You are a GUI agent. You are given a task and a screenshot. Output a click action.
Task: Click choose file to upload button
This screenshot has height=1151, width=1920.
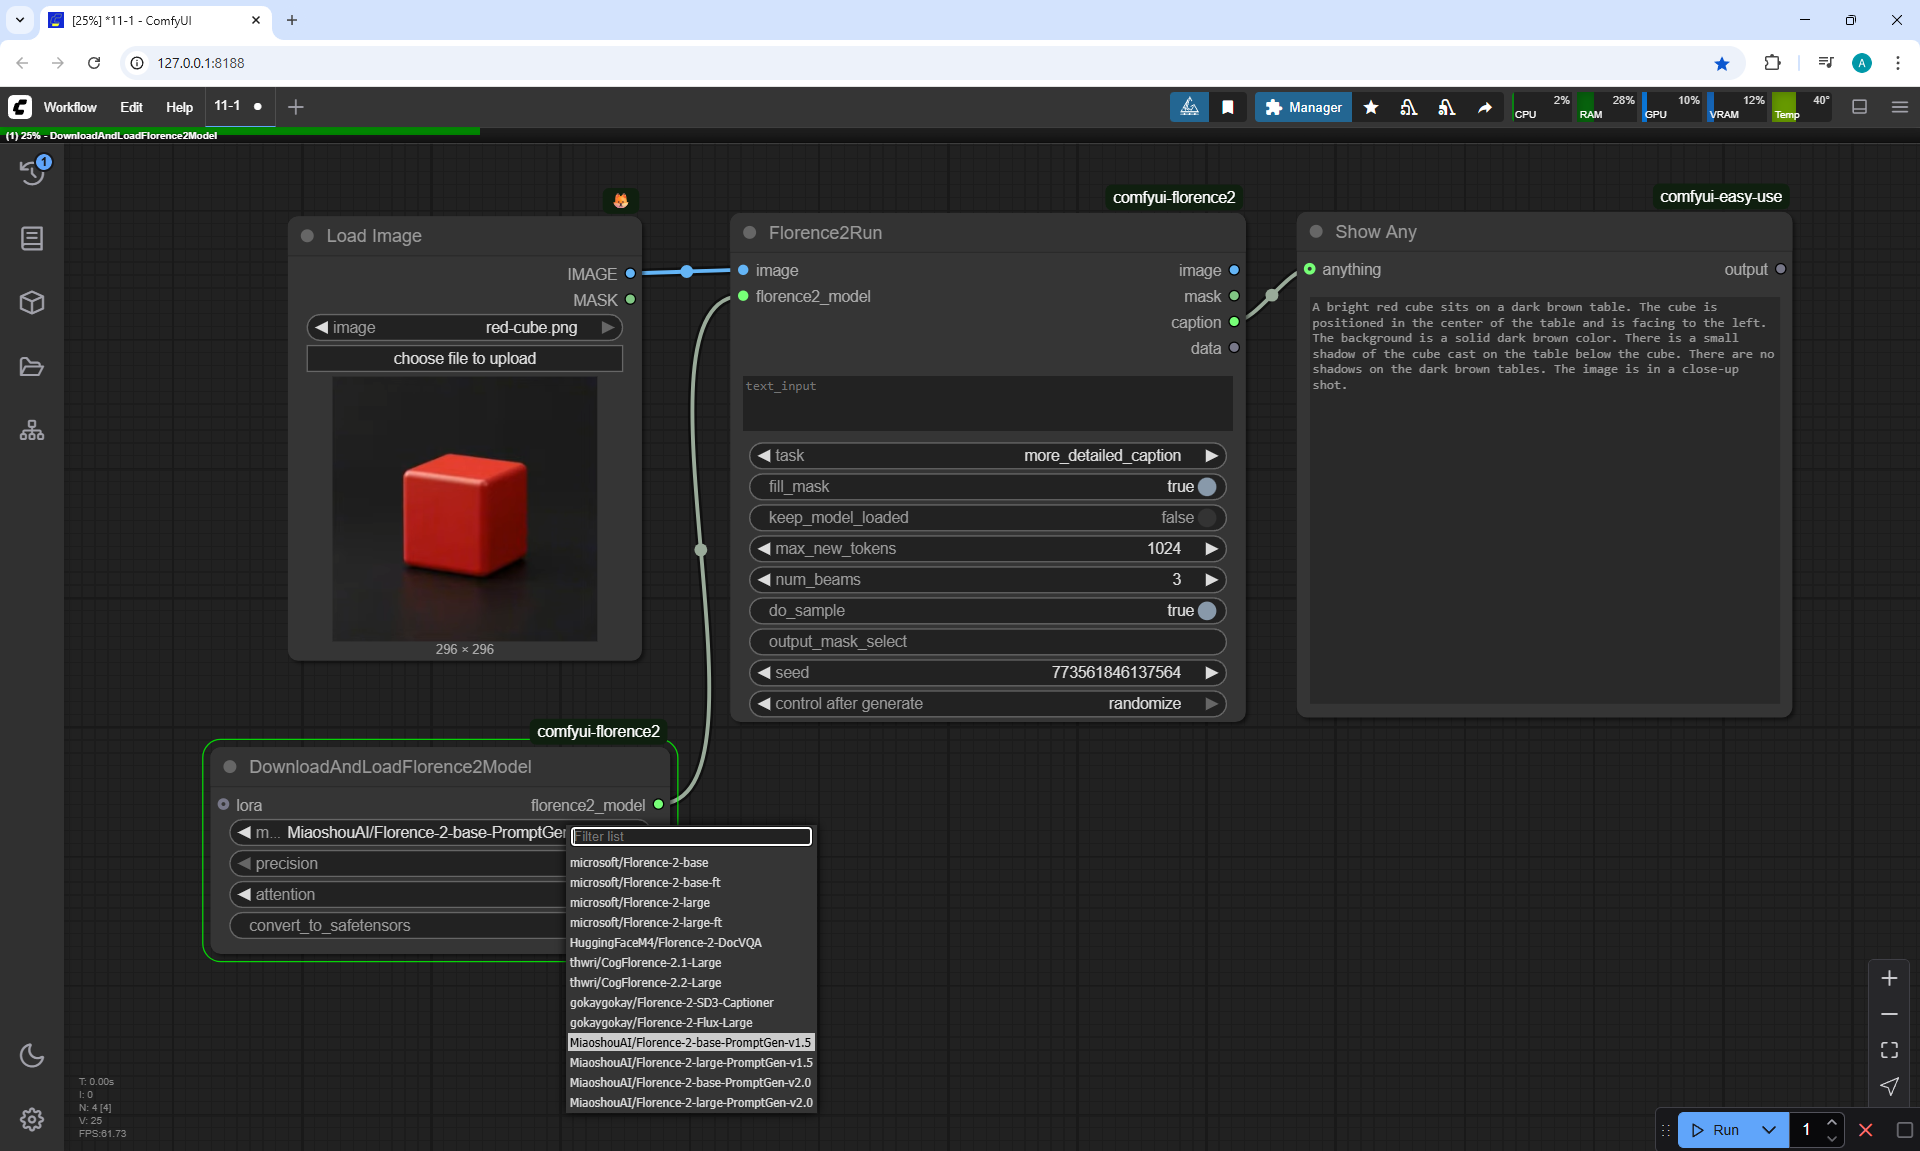464,358
